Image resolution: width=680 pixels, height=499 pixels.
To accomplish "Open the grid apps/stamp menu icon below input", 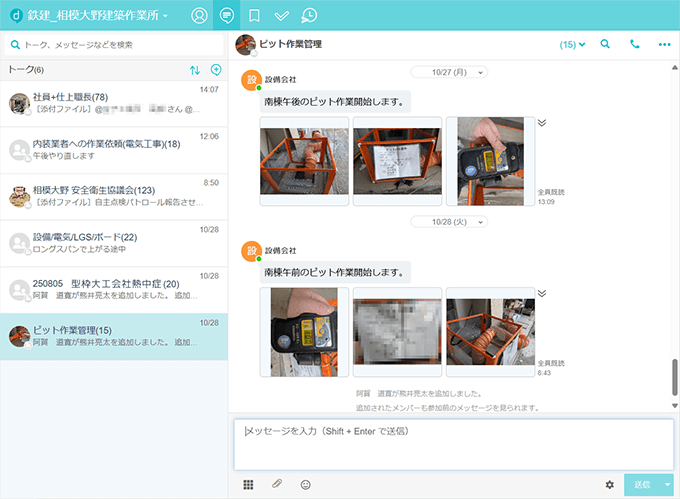I will coord(248,485).
